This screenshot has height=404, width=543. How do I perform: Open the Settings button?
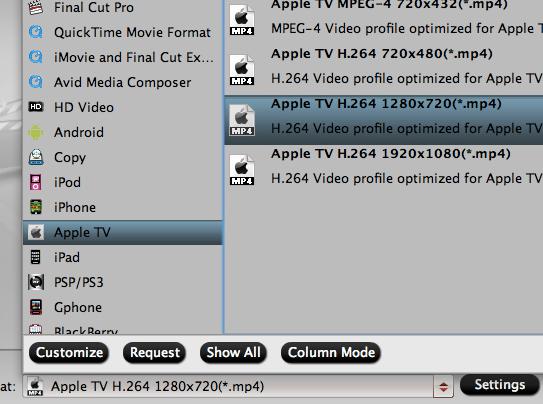tap(500, 385)
